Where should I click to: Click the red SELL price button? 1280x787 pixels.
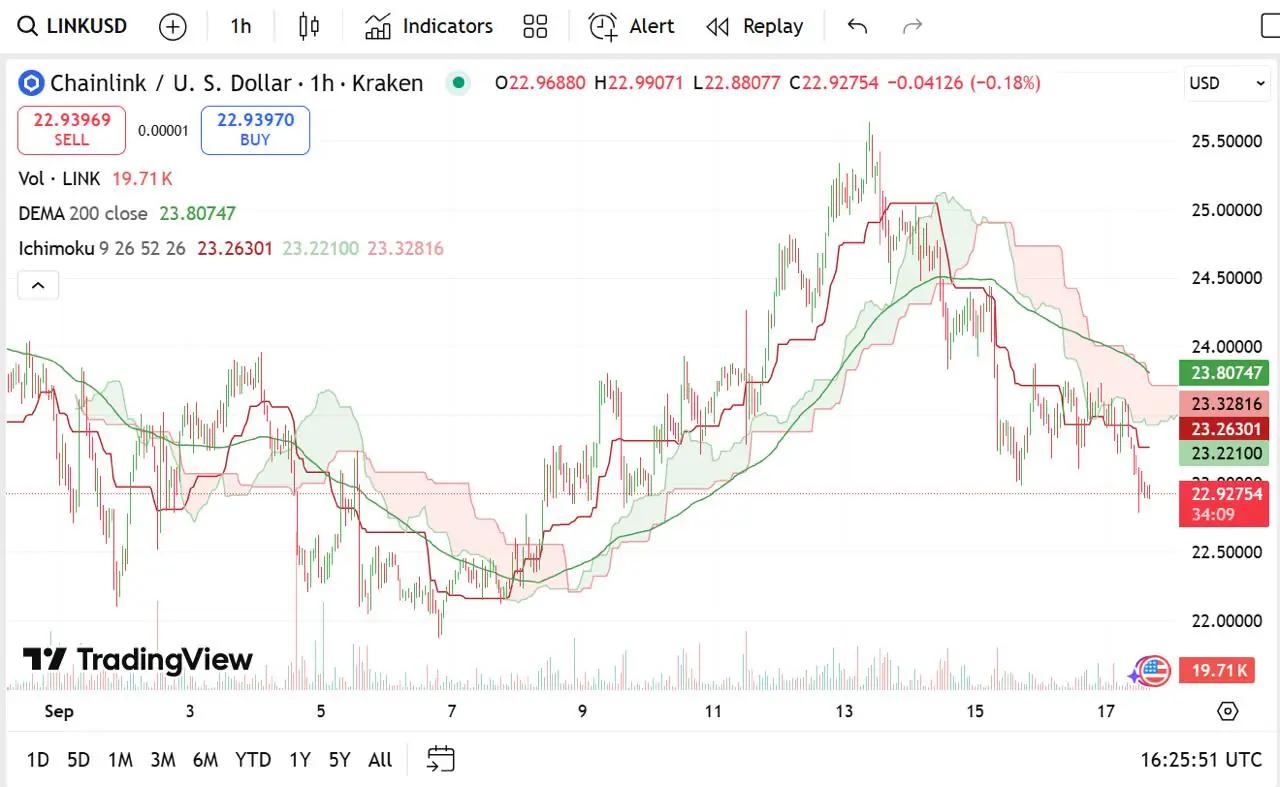pyautogui.click(x=71, y=130)
